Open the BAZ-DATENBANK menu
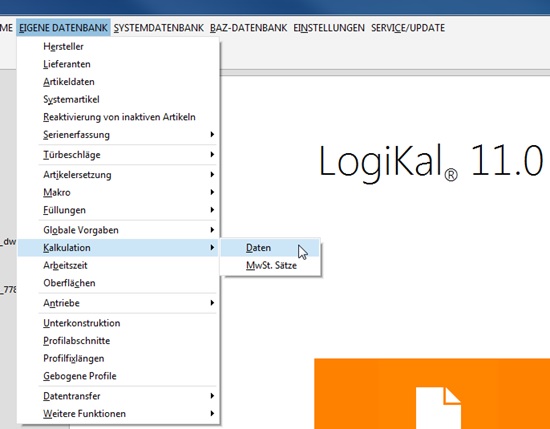550x429 pixels. 248,28
